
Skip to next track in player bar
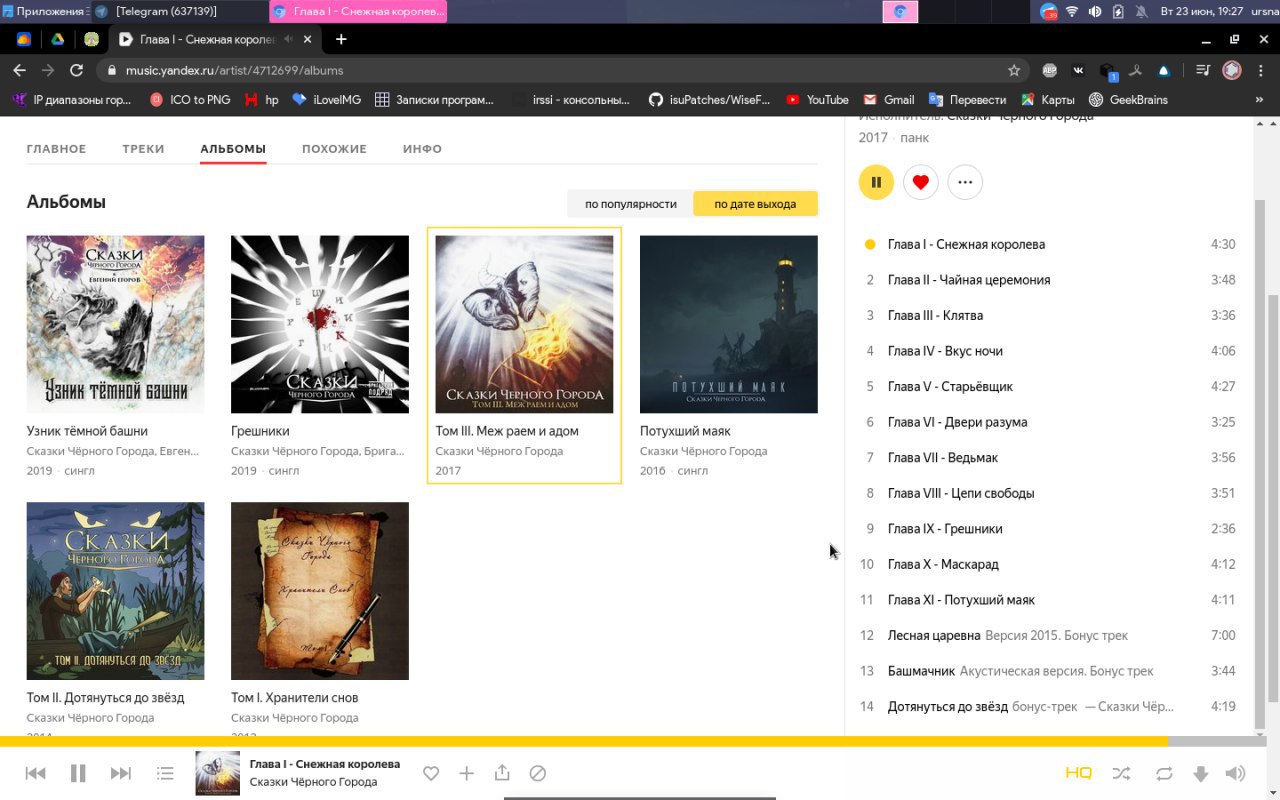[x=121, y=773]
